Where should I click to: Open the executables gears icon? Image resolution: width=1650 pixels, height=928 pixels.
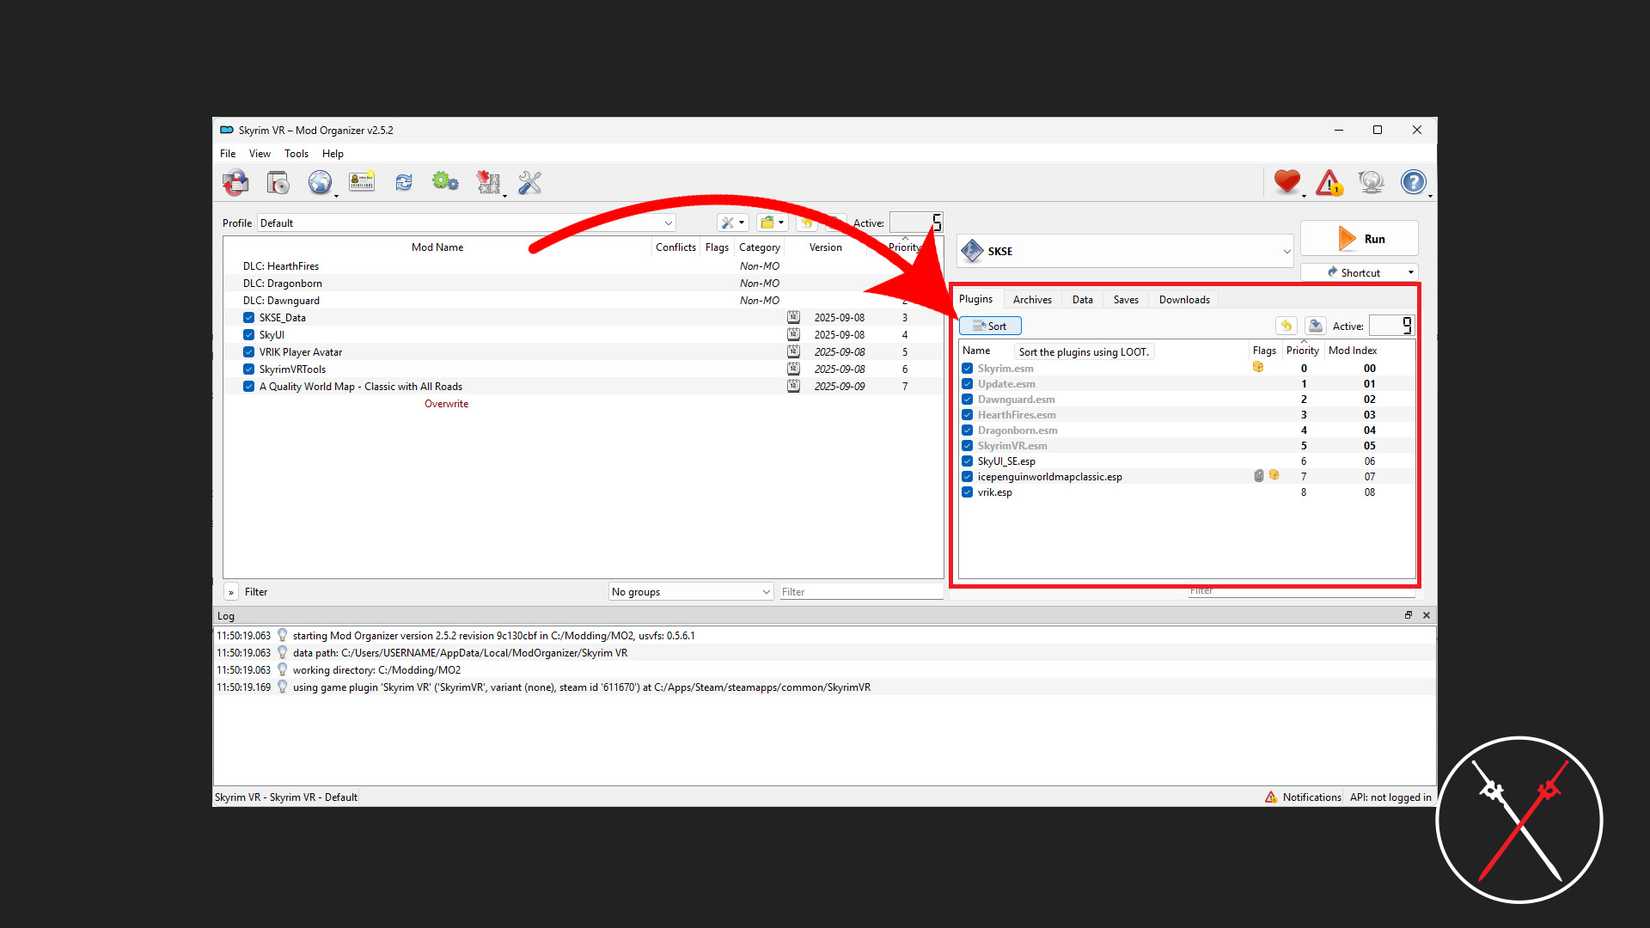[445, 182]
